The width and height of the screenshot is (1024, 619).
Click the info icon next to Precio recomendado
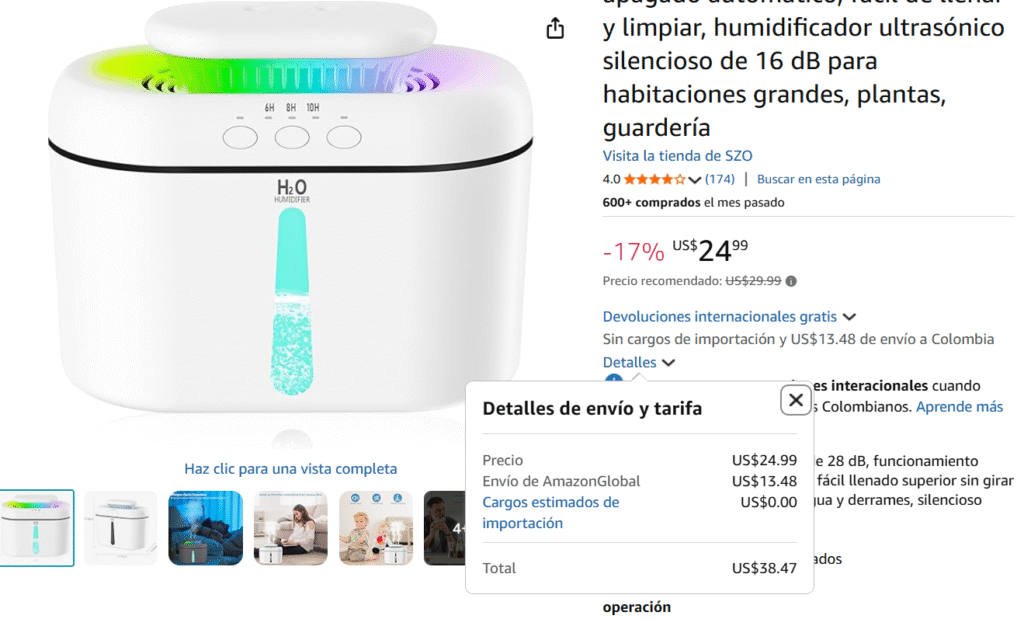[x=791, y=281]
